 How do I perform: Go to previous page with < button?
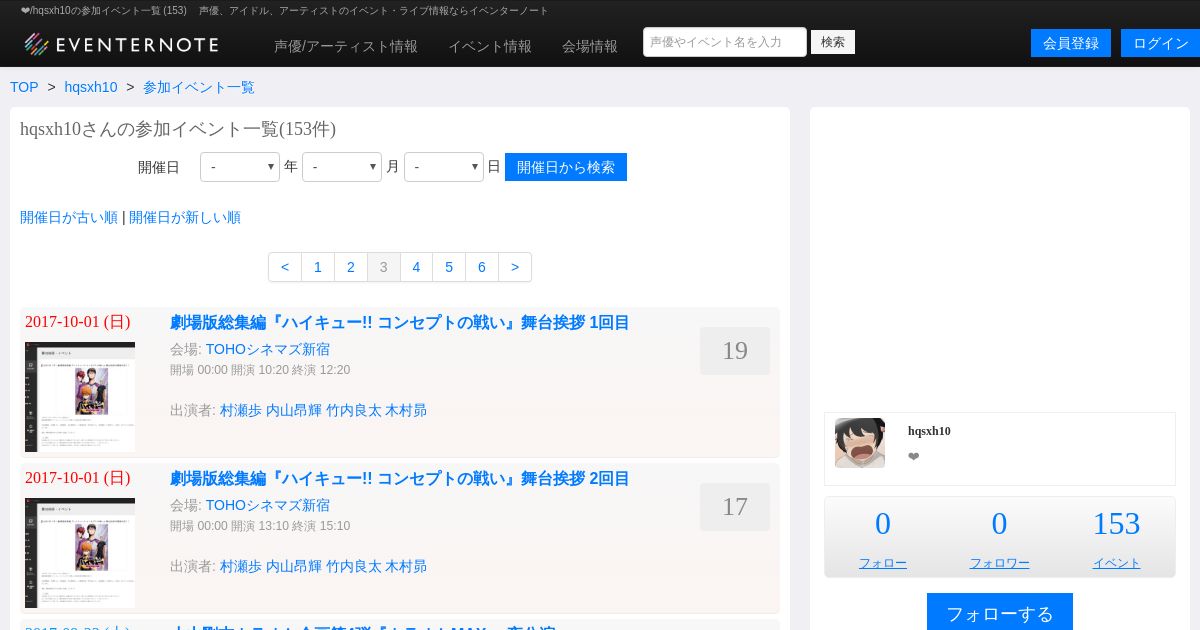[285, 267]
